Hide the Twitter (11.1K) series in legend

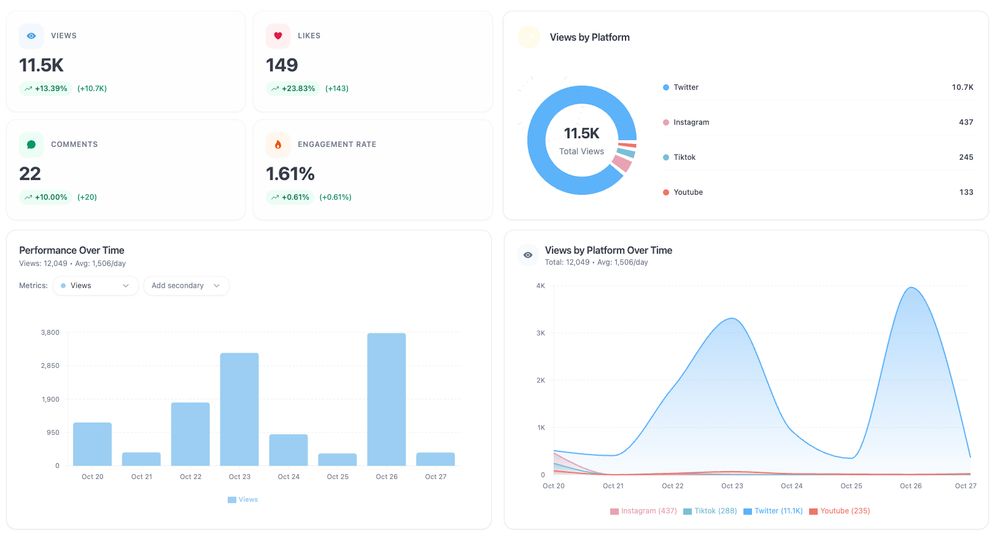tap(773, 511)
